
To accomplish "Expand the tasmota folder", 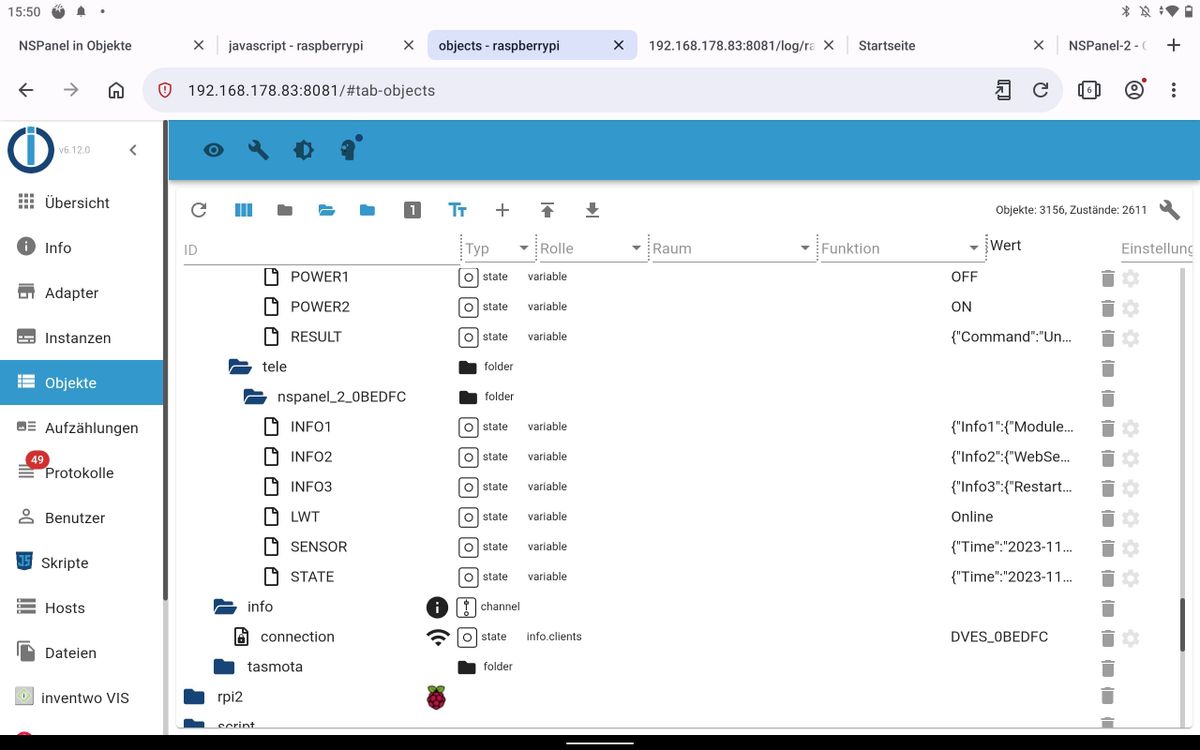I will point(224,667).
